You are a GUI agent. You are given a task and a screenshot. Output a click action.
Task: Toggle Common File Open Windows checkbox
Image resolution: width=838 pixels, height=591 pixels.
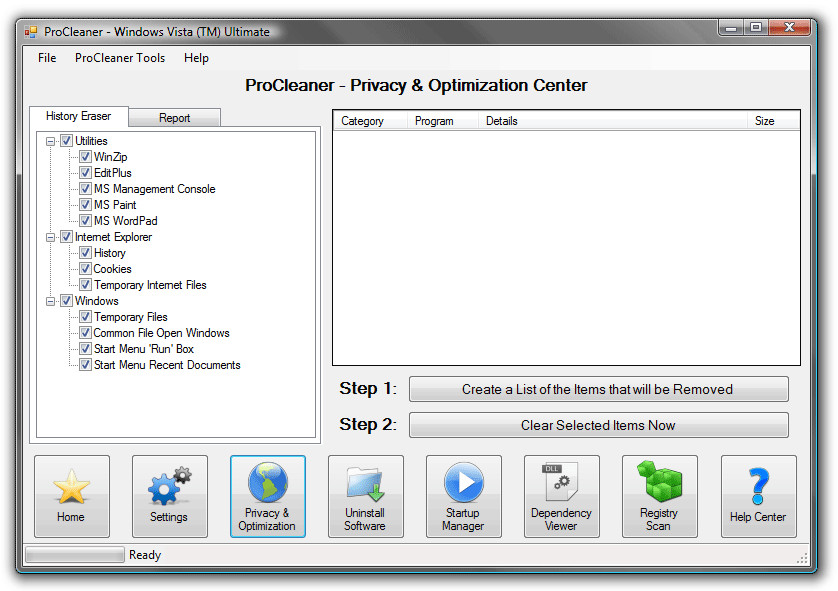click(85, 333)
